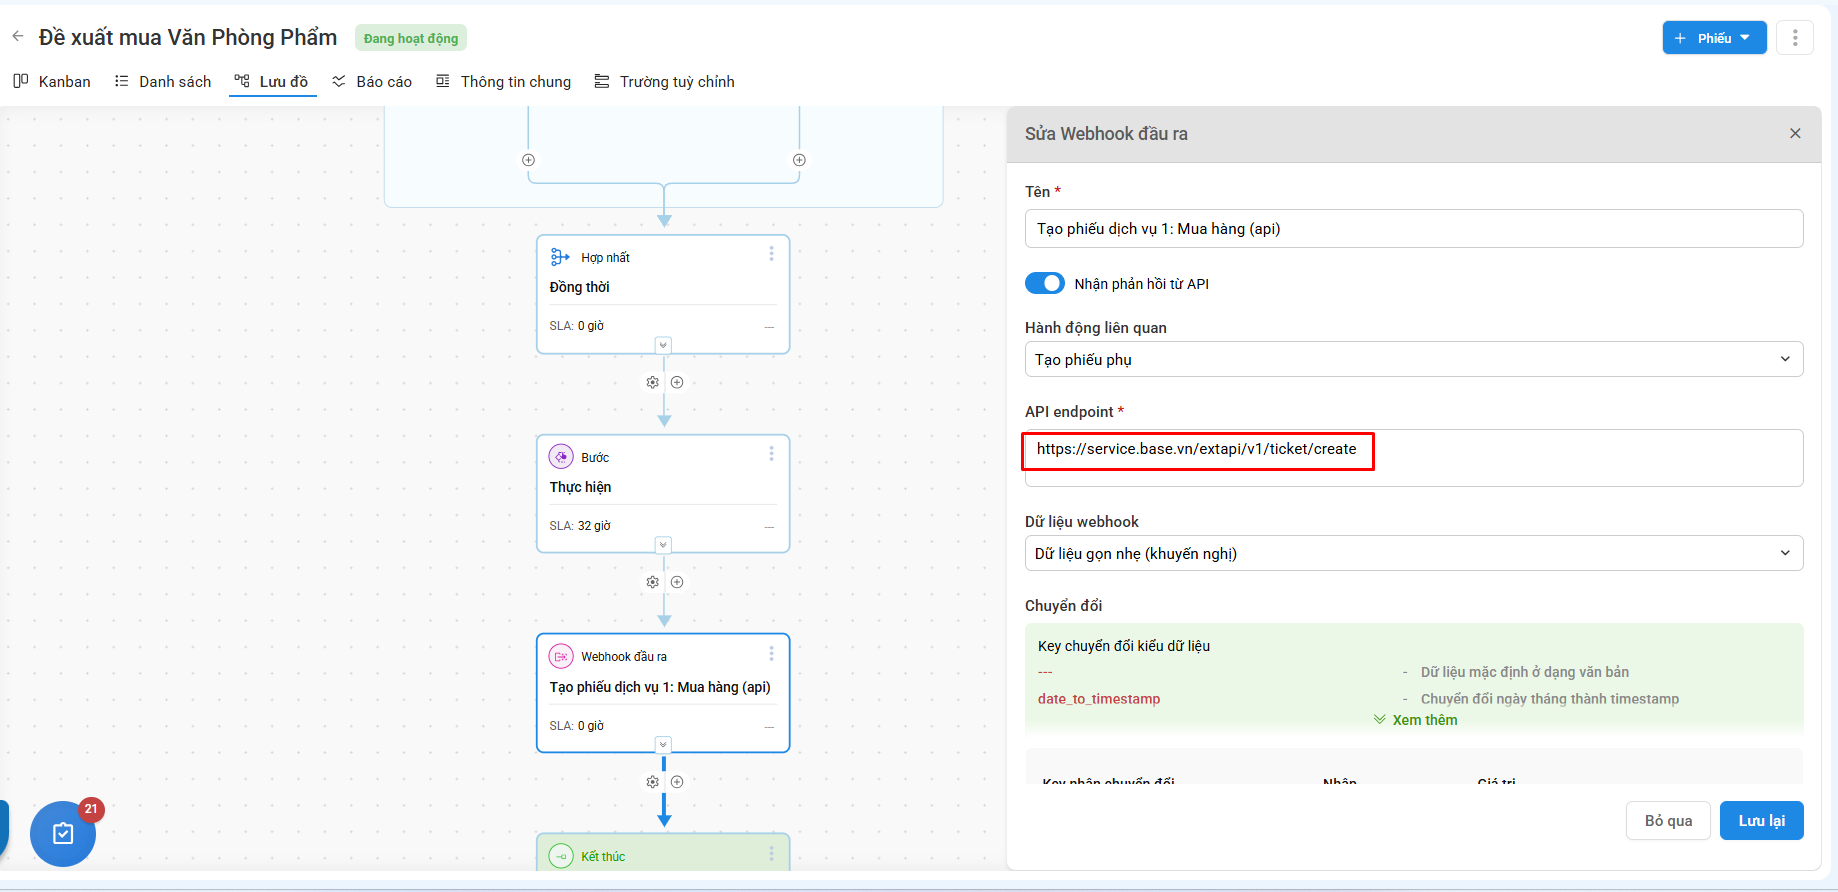
Task: Open the three-dot options menu beside Phiếu
Action: coord(1795,38)
